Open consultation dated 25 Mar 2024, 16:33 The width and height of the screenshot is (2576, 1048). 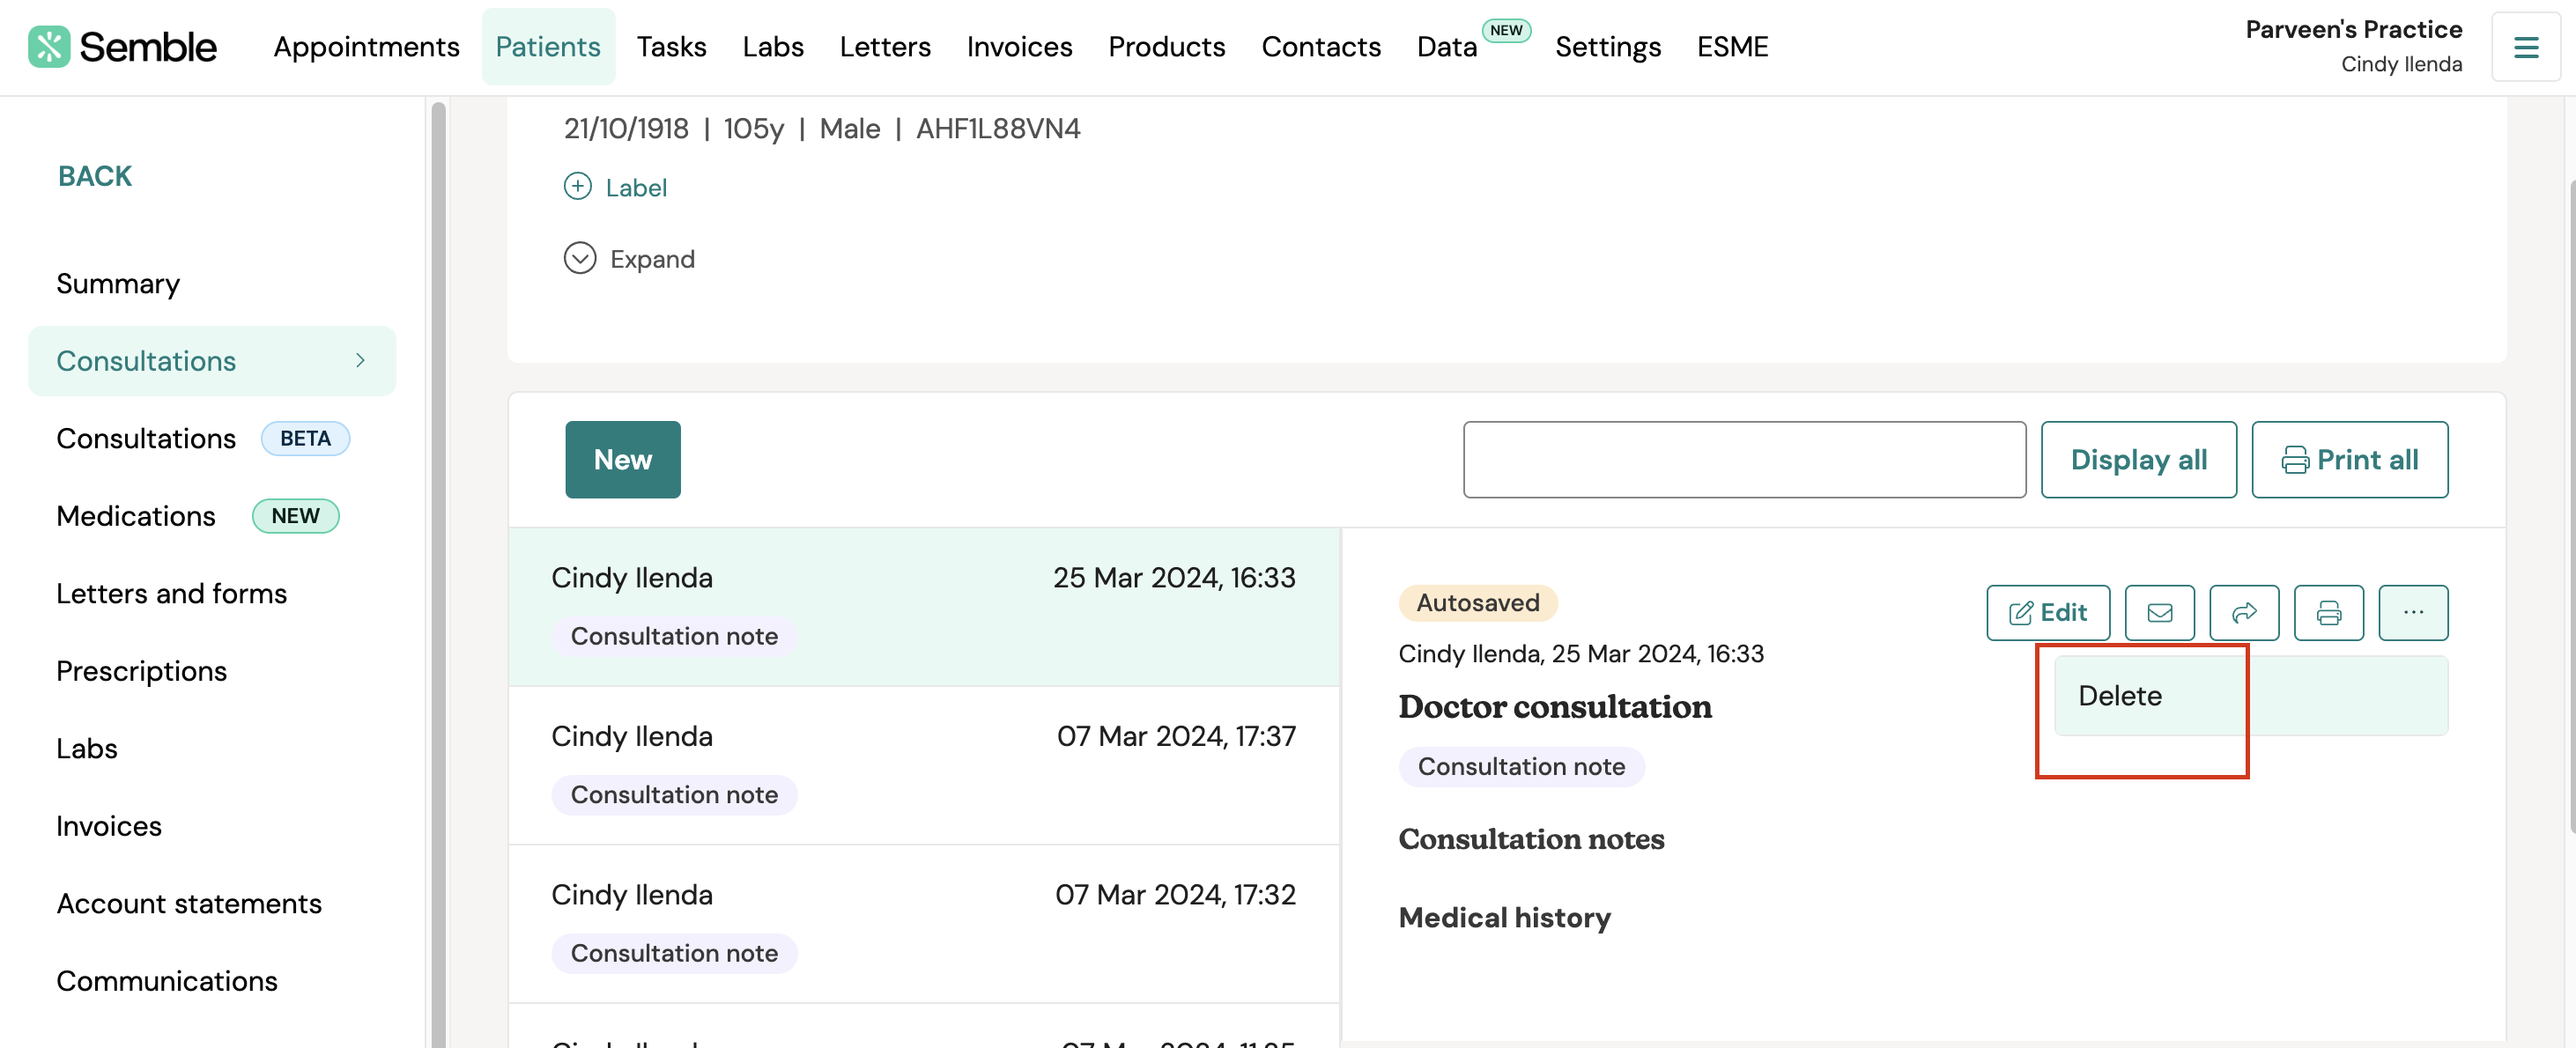pos(924,606)
